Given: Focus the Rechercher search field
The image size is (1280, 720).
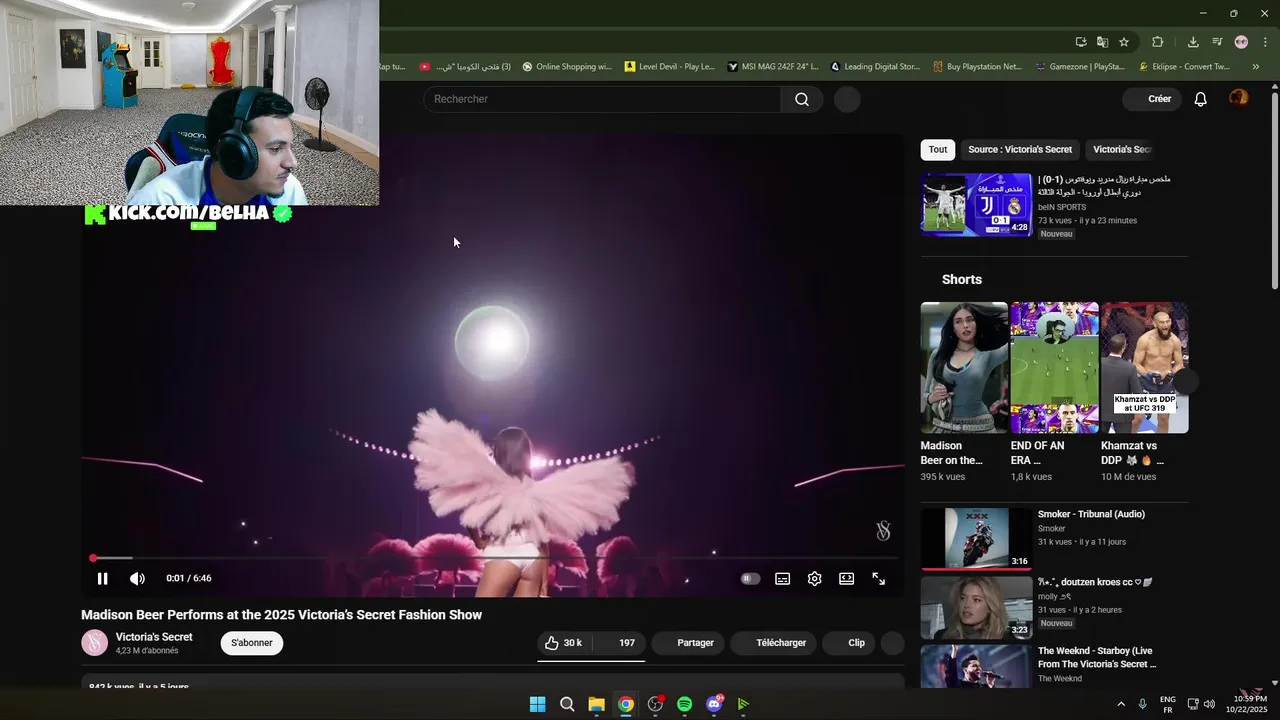Looking at the screenshot, I should point(602,99).
